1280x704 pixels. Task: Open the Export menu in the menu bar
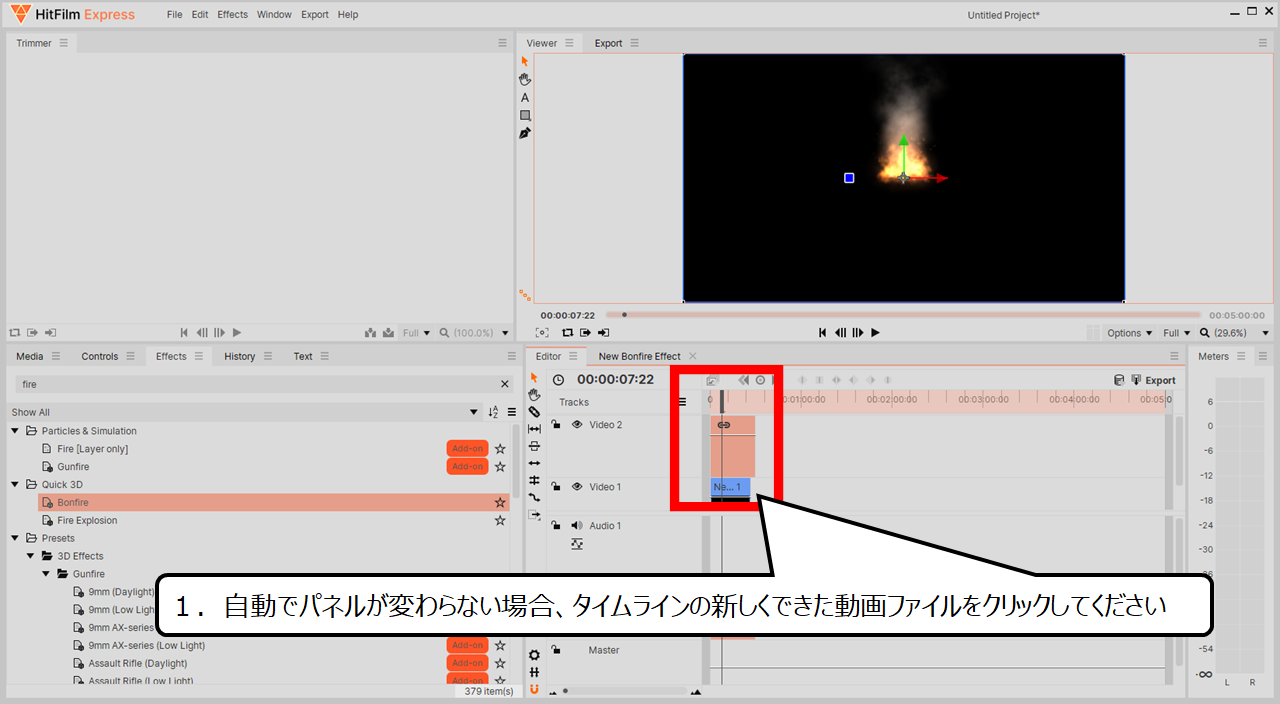[x=315, y=15]
